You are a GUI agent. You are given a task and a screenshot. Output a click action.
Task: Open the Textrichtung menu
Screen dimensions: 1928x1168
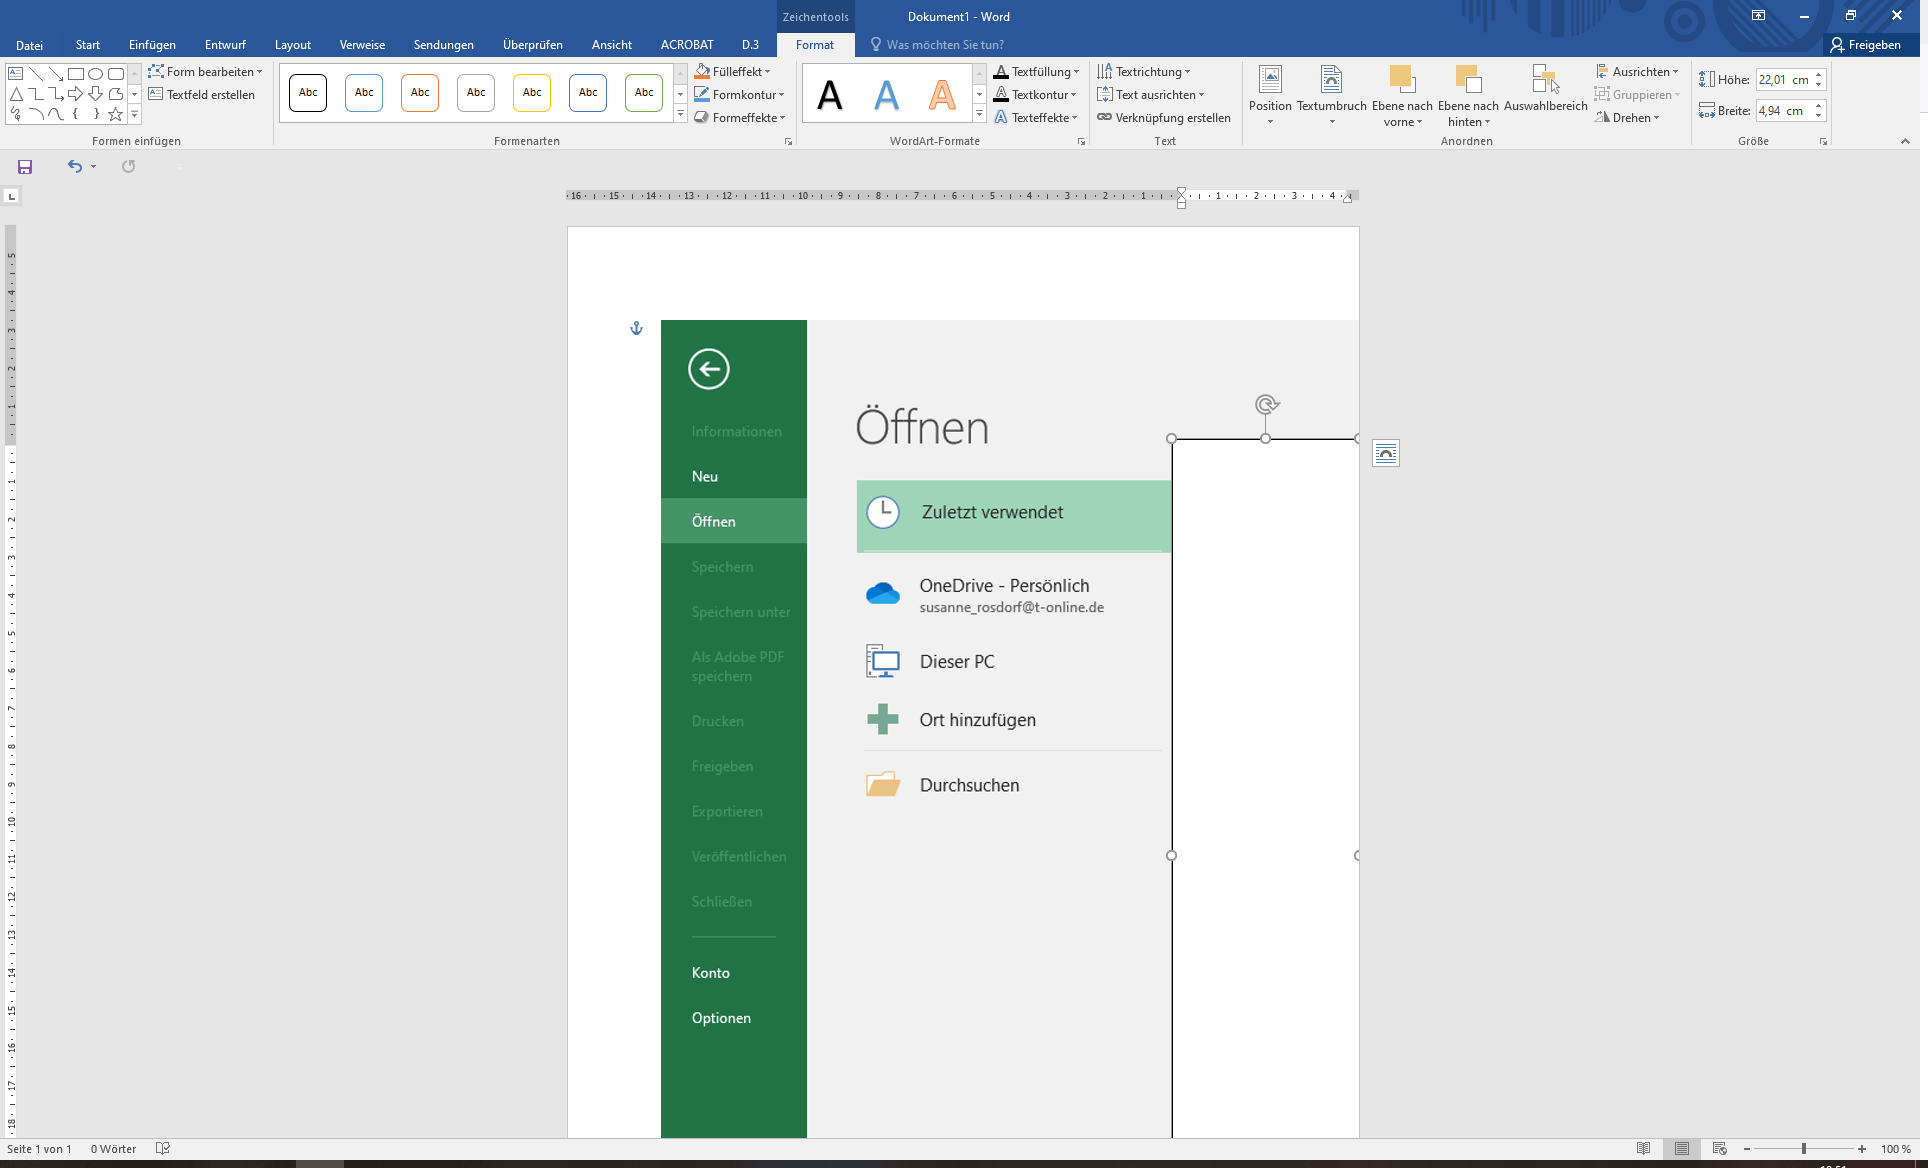pos(1144,72)
